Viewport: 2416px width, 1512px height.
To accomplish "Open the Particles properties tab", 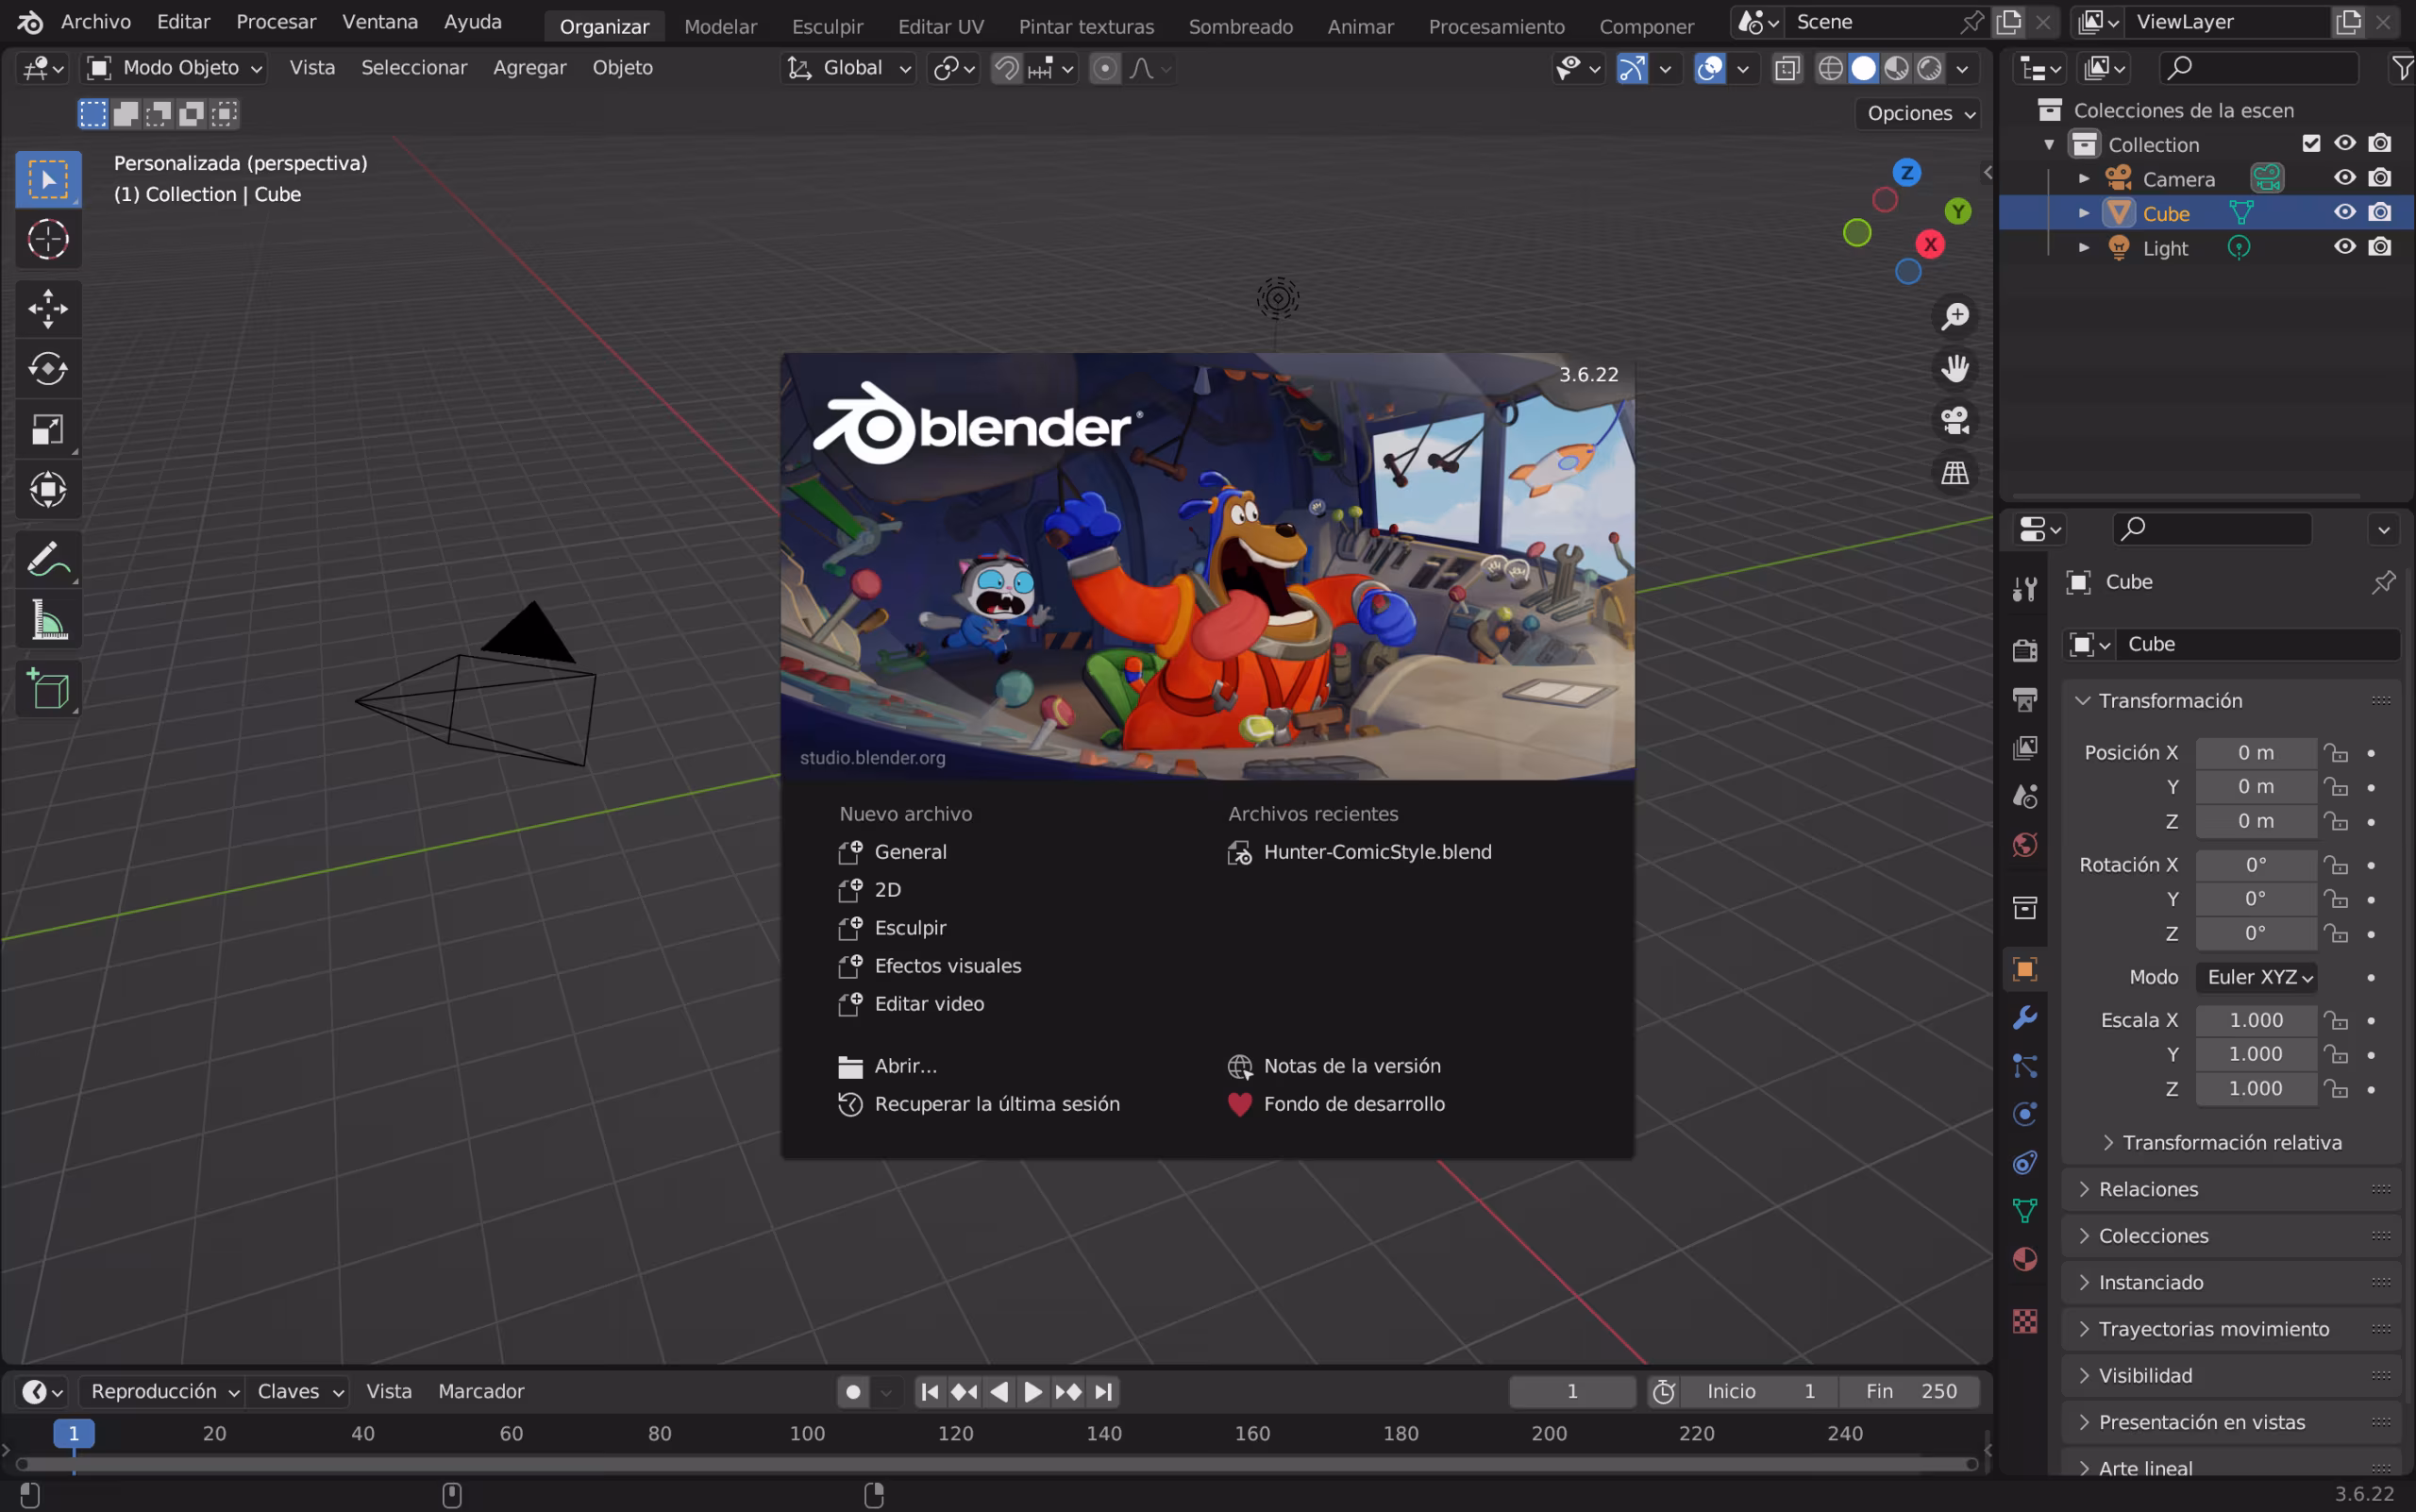I will tap(2025, 1065).
